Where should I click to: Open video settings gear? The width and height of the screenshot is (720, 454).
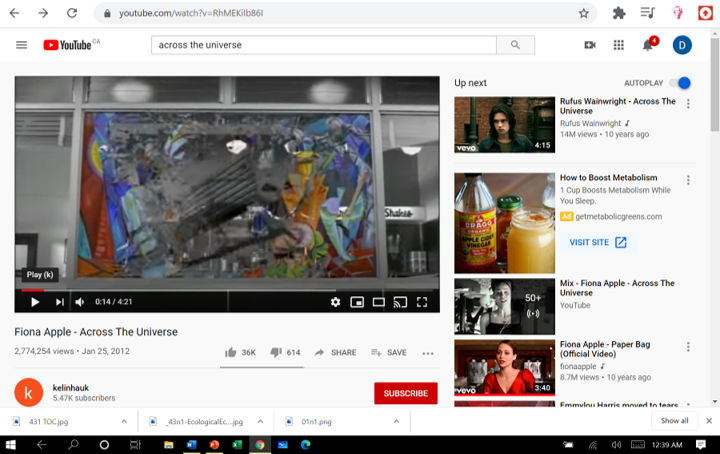point(335,302)
